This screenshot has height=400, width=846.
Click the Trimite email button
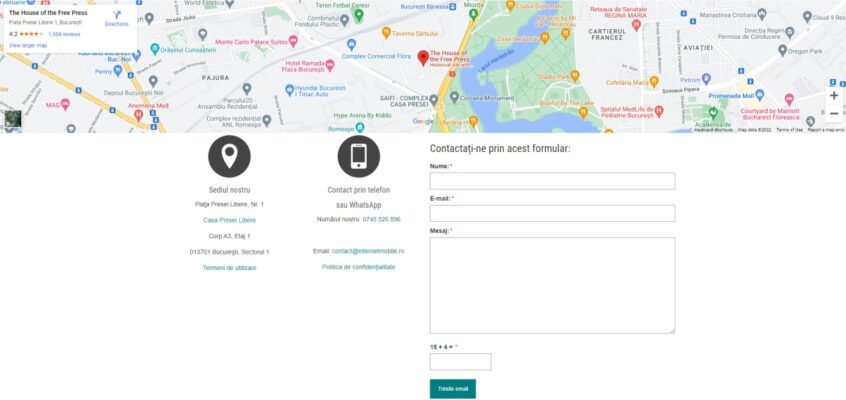click(453, 389)
